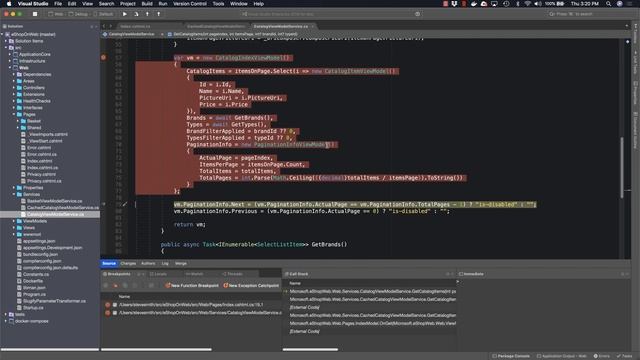Switch to the Authors tab
This screenshot has height=360, width=640.
pyautogui.click(x=148, y=264)
